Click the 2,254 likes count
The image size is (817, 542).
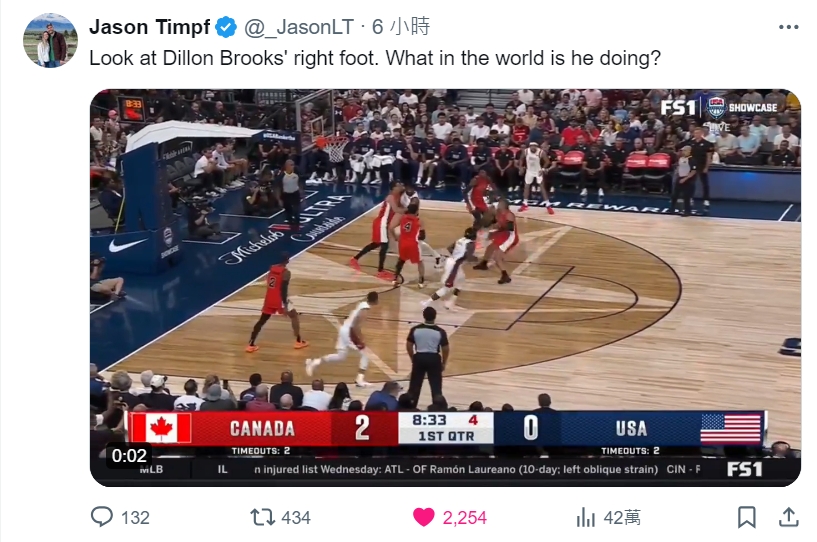click(x=465, y=518)
